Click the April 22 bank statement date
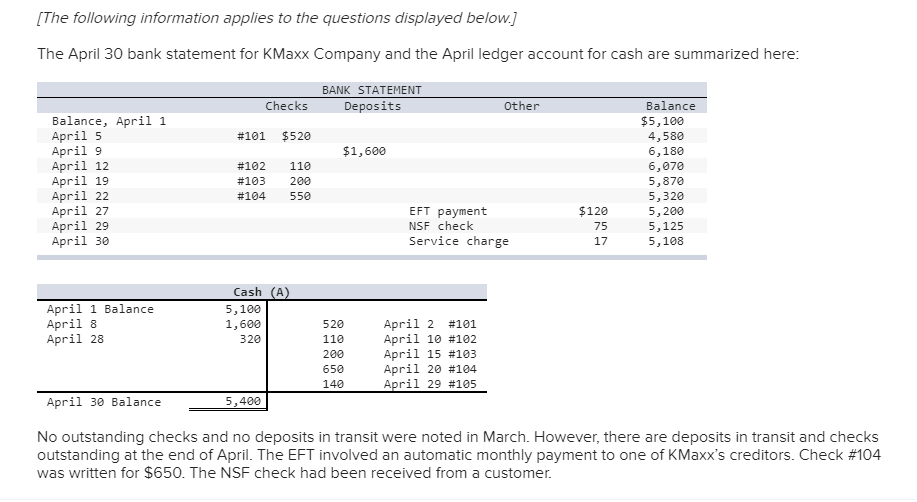Image resolution: width=917 pixels, height=502 pixels. pyautogui.click(x=80, y=196)
